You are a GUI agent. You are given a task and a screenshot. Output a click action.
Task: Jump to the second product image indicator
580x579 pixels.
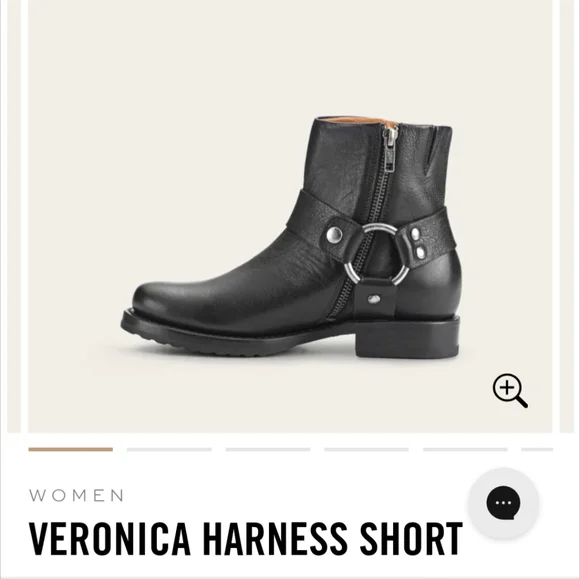tap(169, 450)
